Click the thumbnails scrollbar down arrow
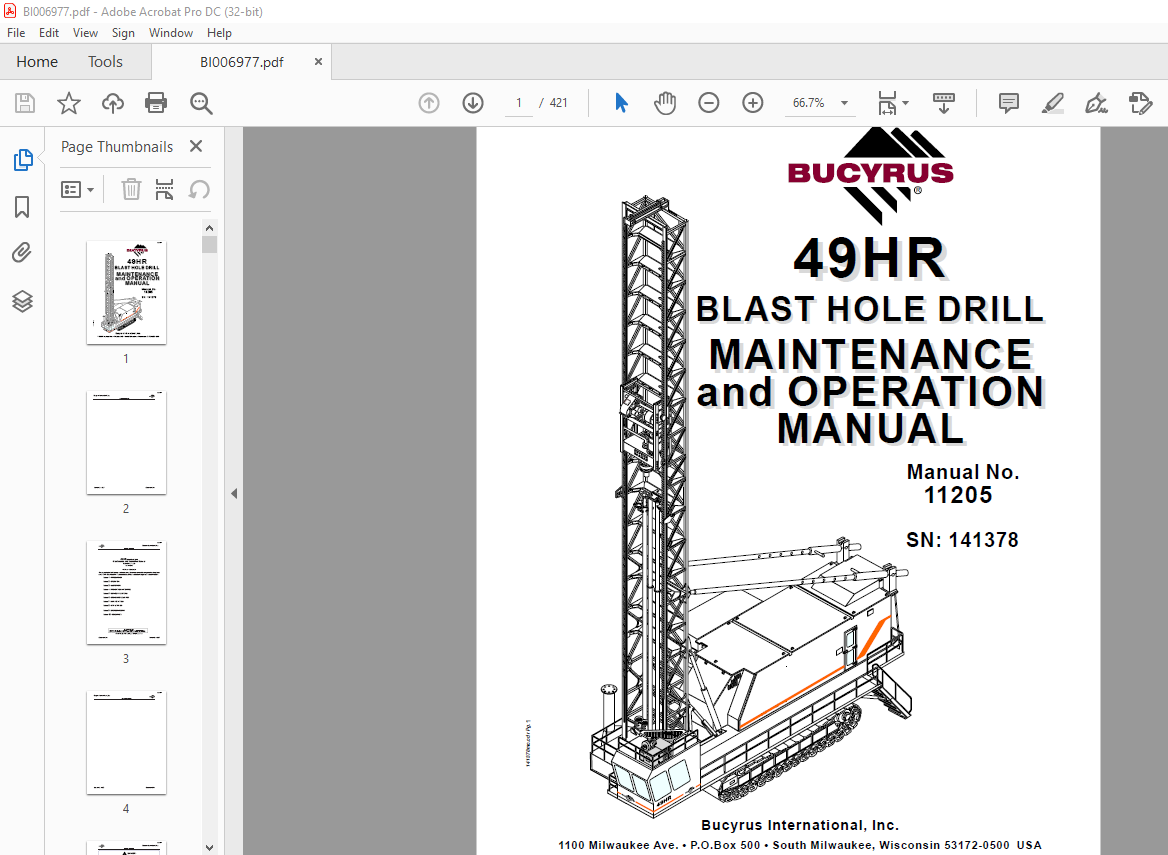The height and width of the screenshot is (855, 1168). [209, 848]
